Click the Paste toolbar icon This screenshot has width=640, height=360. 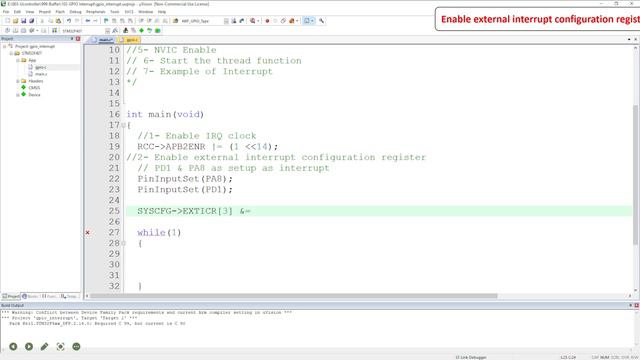click(58, 21)
